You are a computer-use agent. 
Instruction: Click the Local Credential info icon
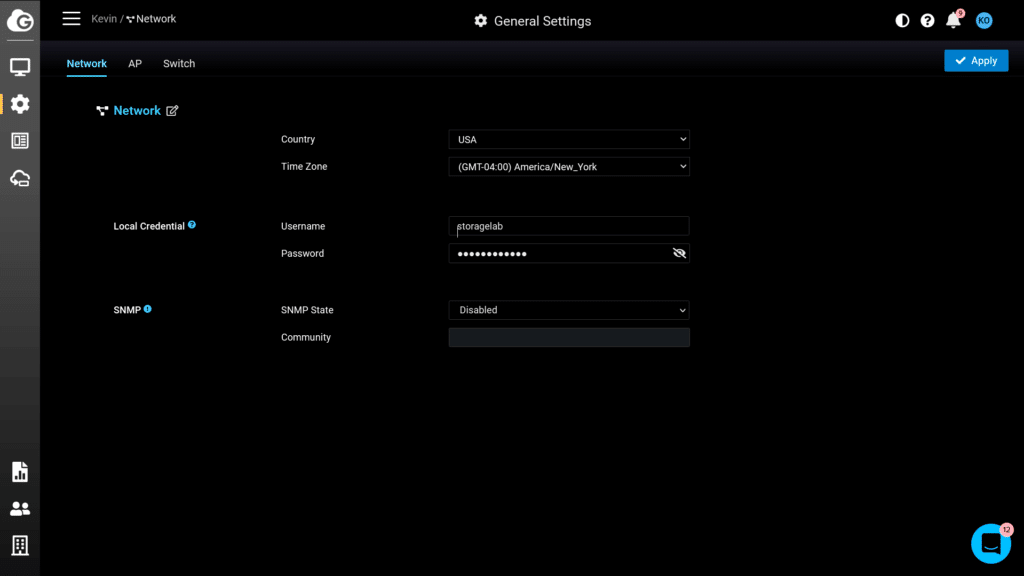click(192, 225)
